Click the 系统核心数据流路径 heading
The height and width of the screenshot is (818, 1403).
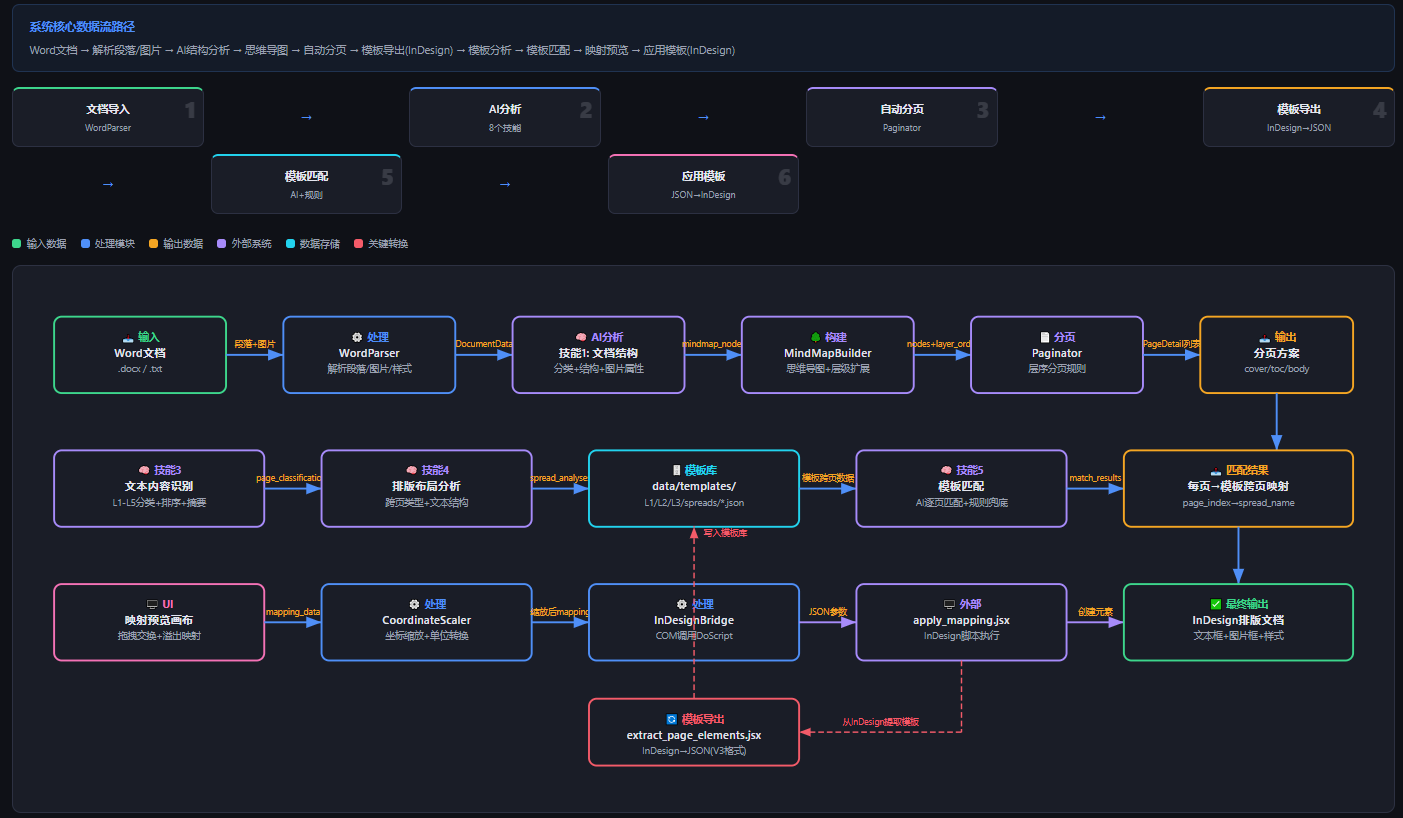click(x=82, y=27)
